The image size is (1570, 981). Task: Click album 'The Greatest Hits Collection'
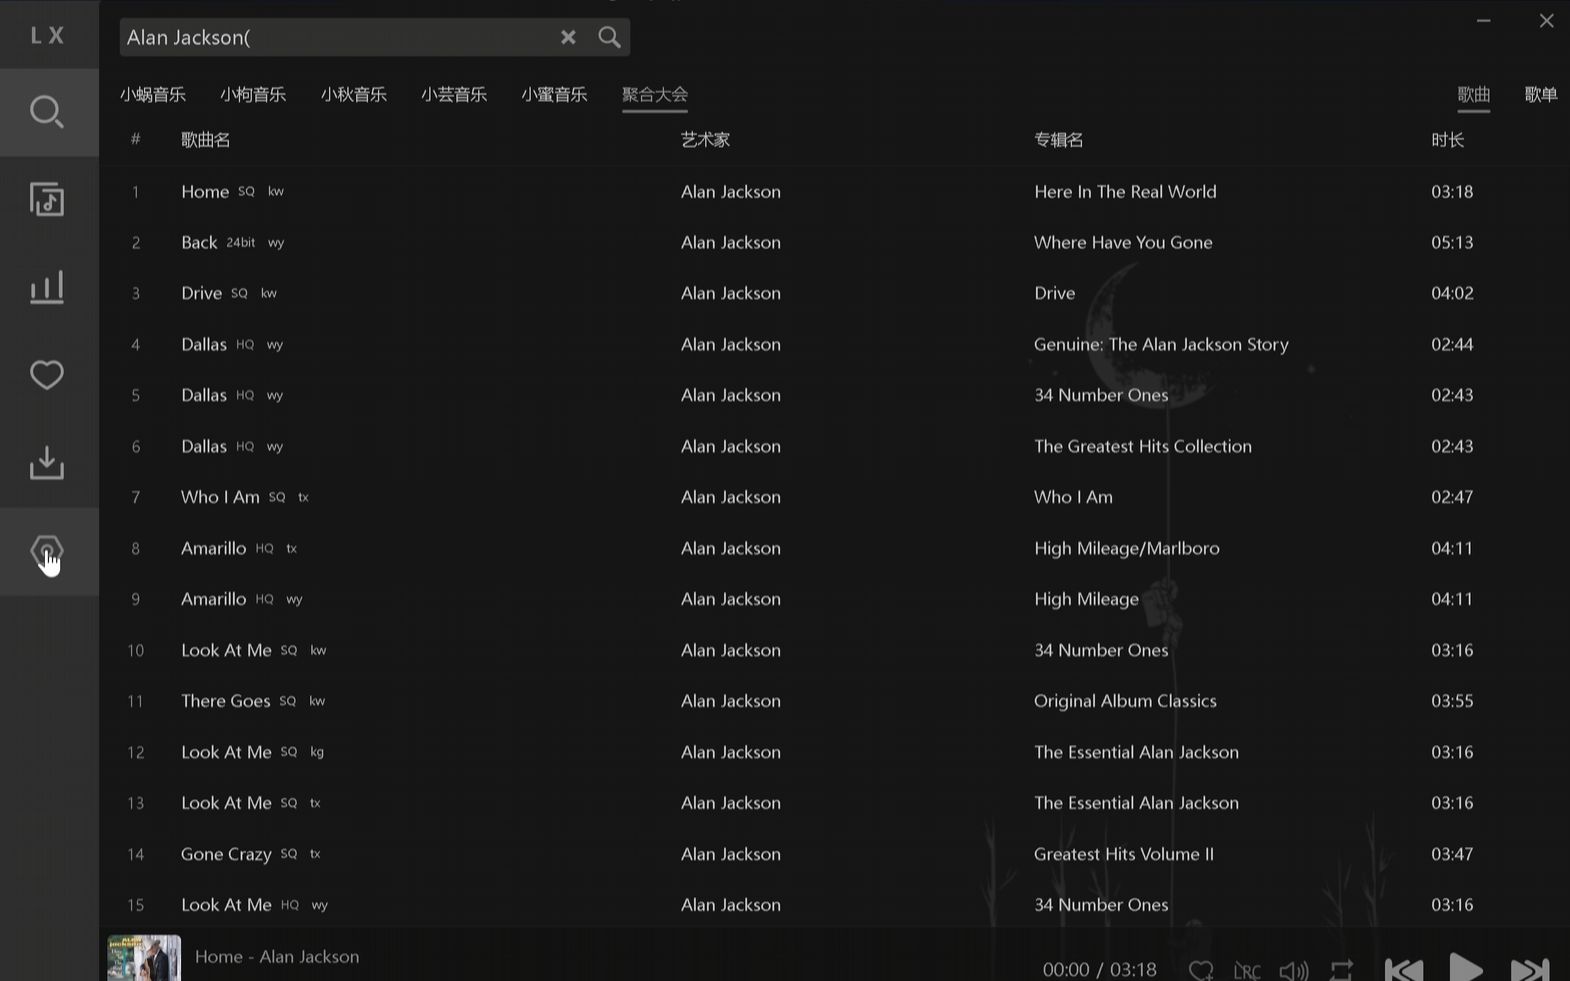click(1143, 446)
